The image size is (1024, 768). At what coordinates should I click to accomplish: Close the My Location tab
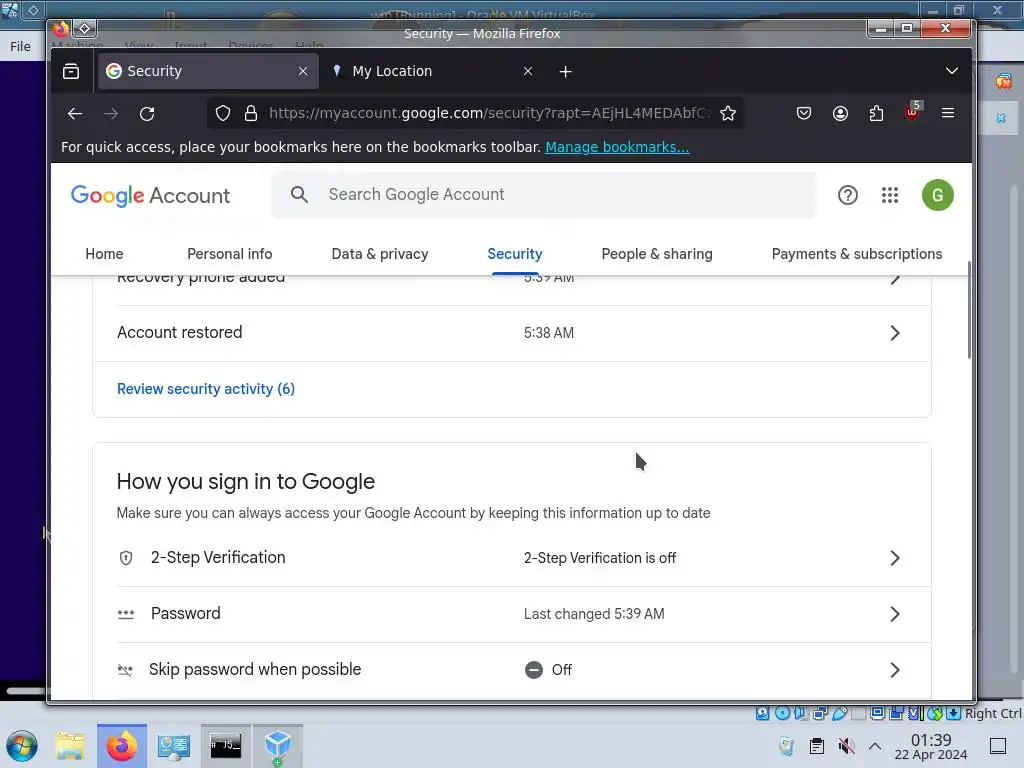click(528, 71)
